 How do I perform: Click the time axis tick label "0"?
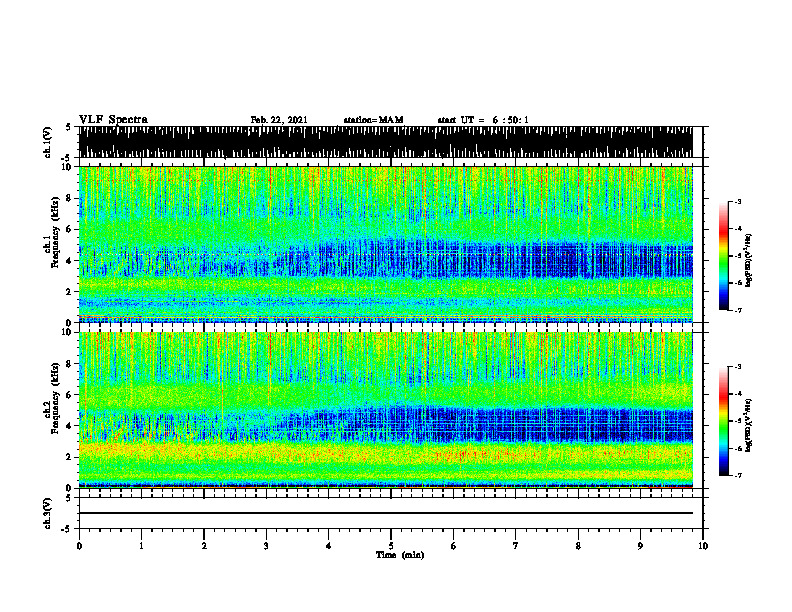coord(79,546)
